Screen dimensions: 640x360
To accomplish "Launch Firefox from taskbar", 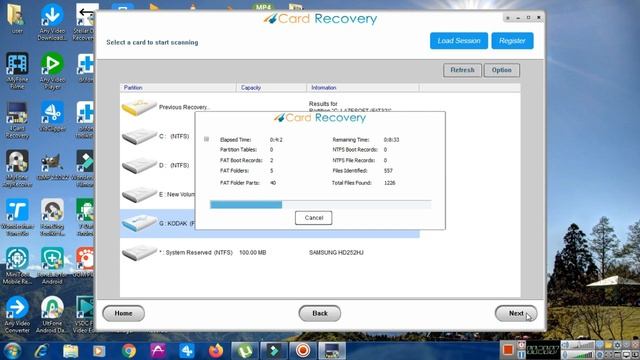I will 216,351.
